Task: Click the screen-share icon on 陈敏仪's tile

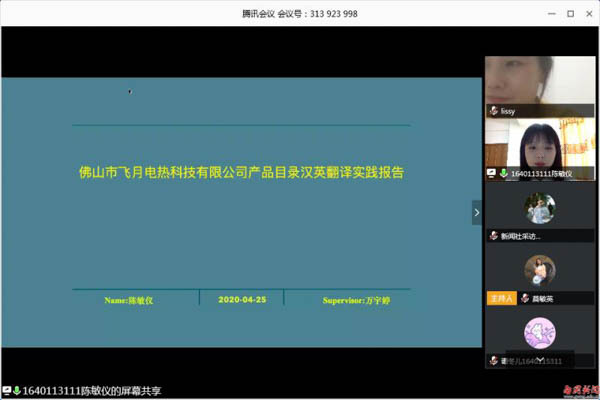Action: click(x=492, y=173)
